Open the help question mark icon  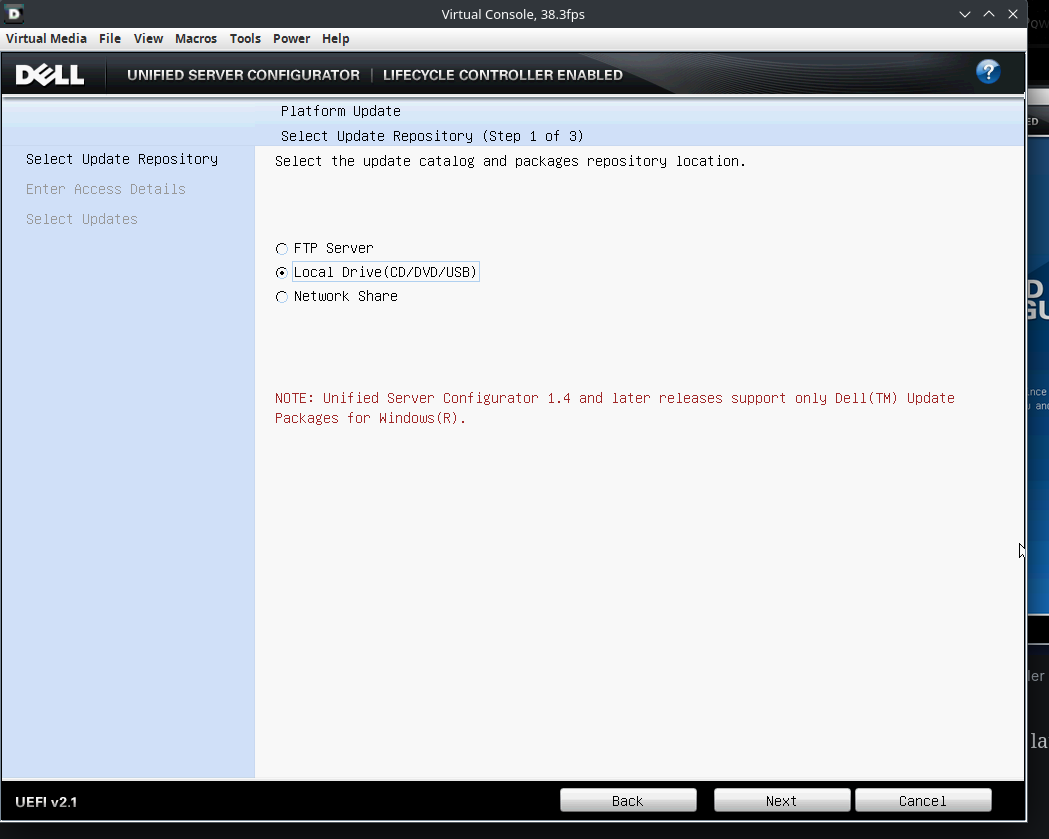pyautogui.click(x=988, y=71)
